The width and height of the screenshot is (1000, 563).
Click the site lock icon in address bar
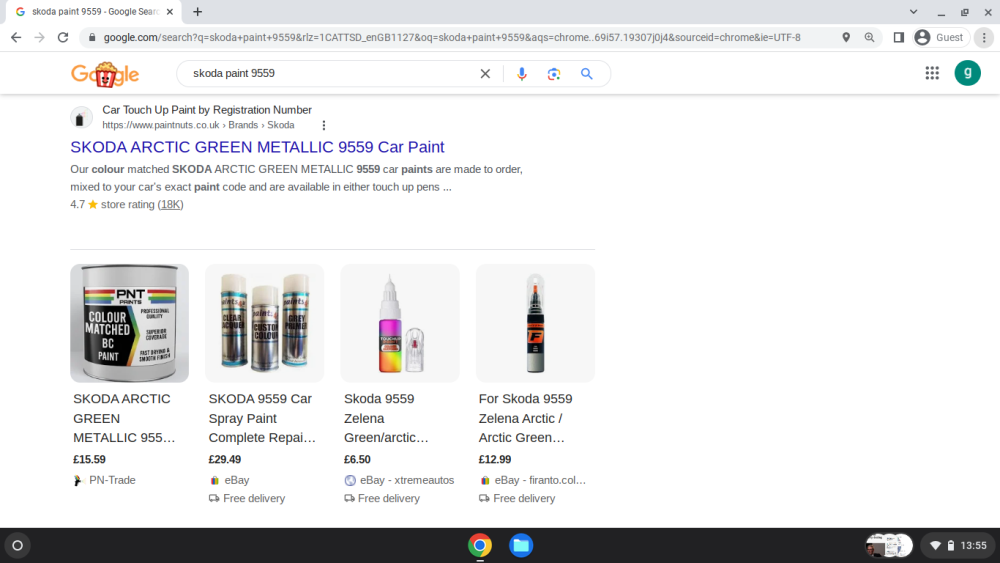coord(92,38)
